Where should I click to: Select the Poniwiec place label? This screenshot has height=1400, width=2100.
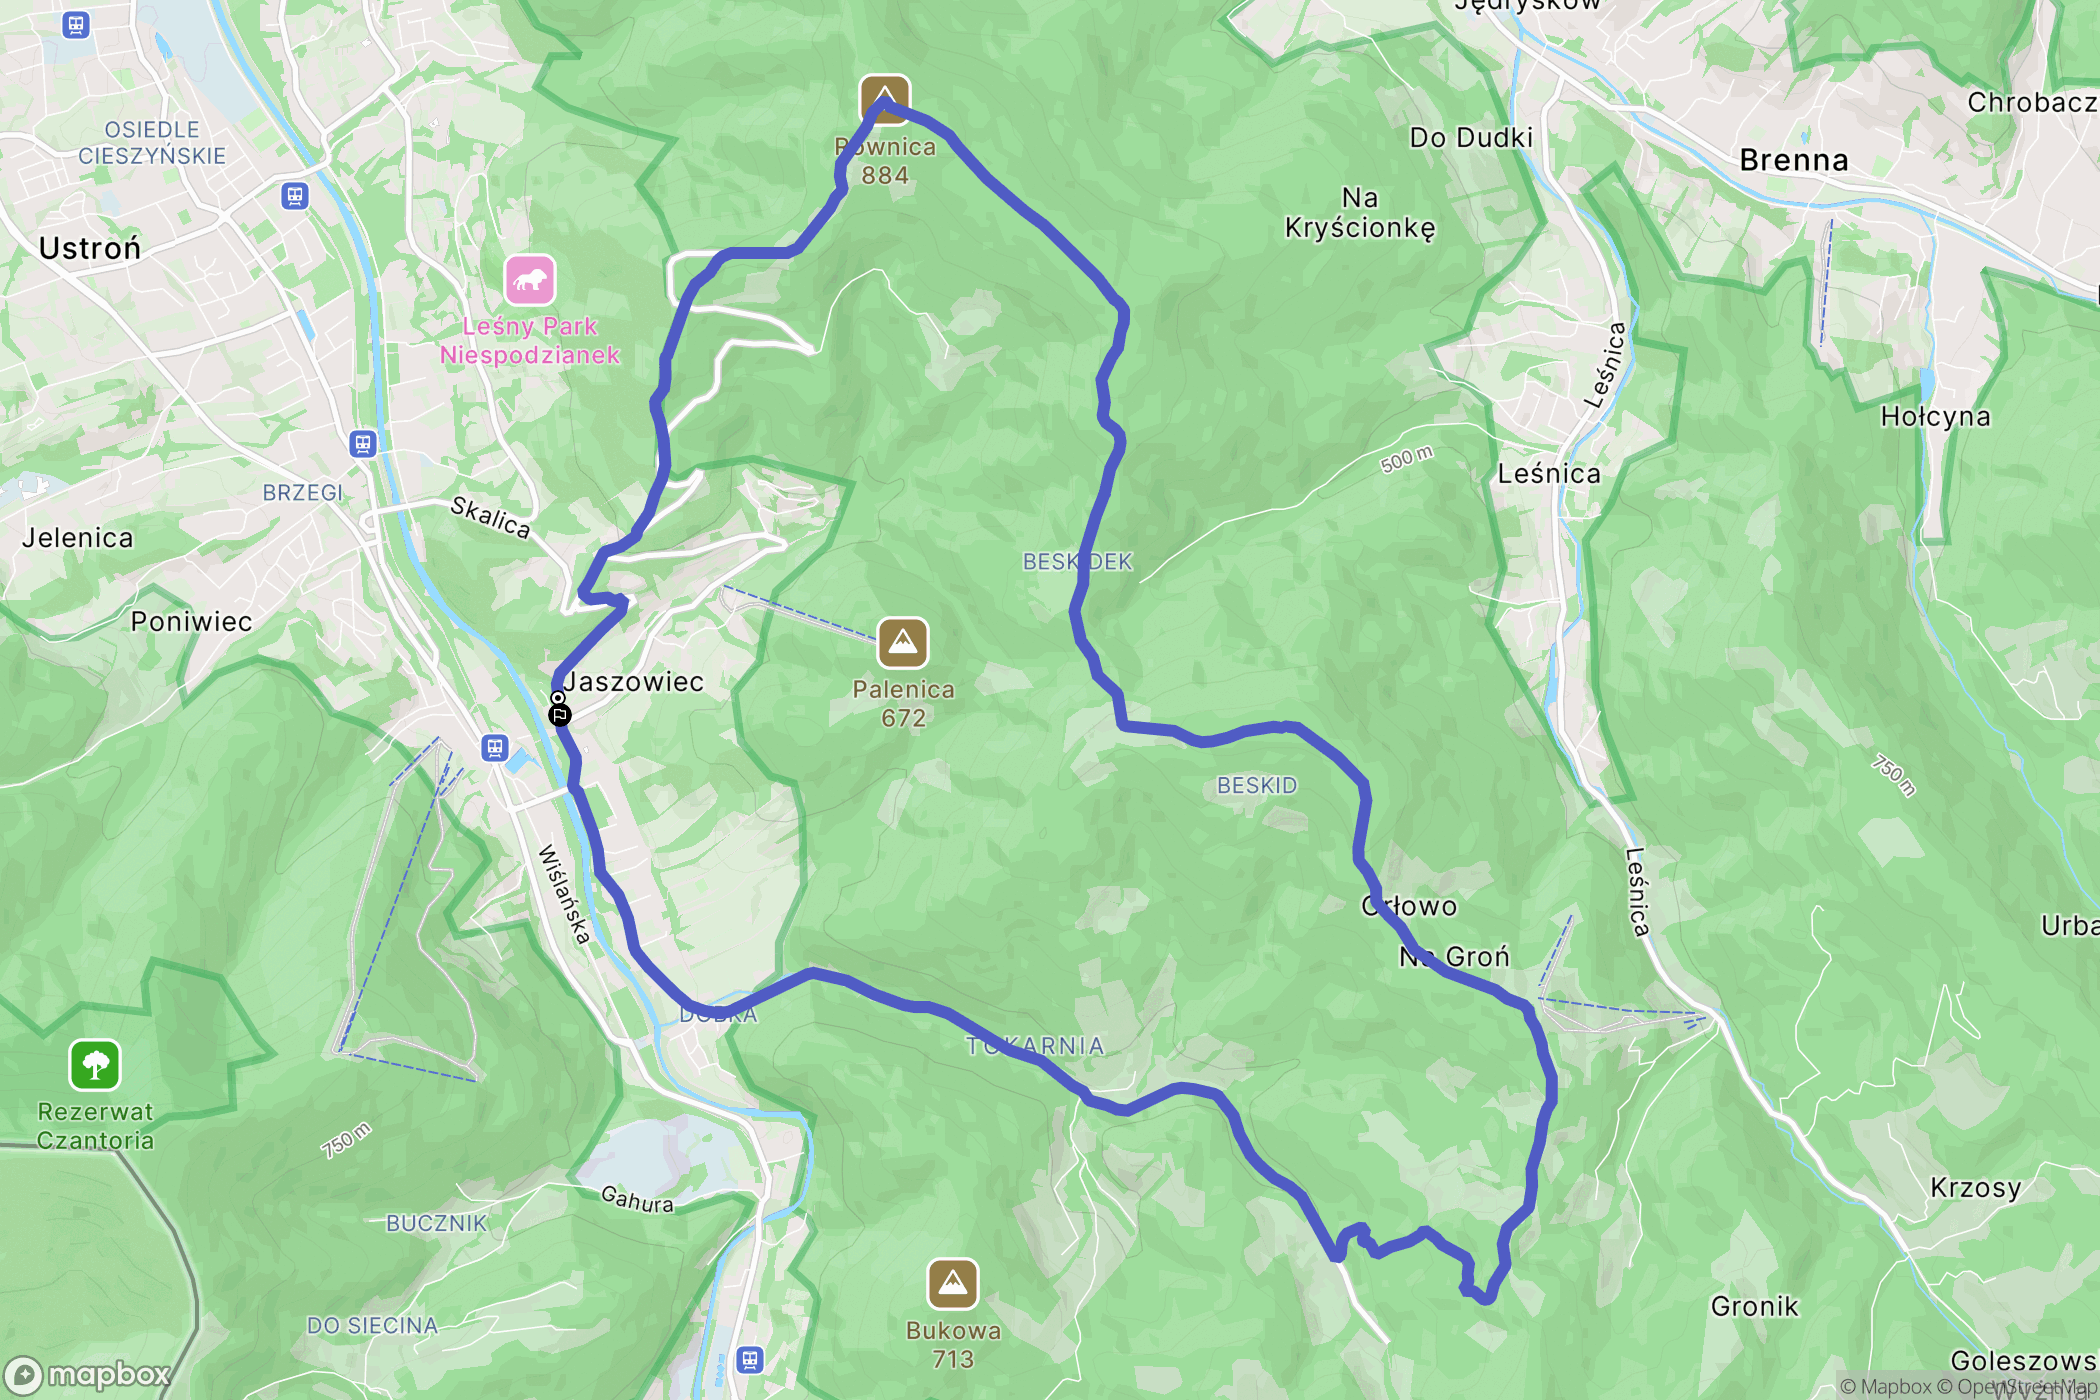[x=191, y=621]
